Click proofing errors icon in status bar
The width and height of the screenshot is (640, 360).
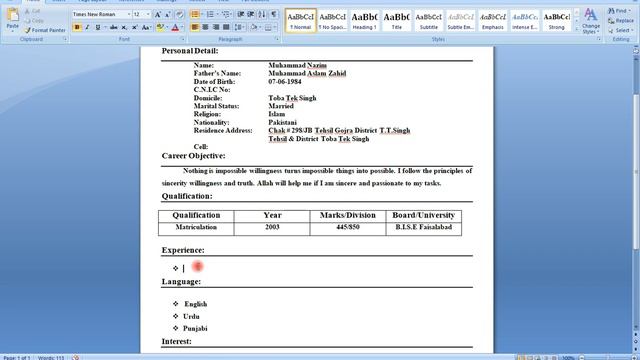[x=76, y=358]
